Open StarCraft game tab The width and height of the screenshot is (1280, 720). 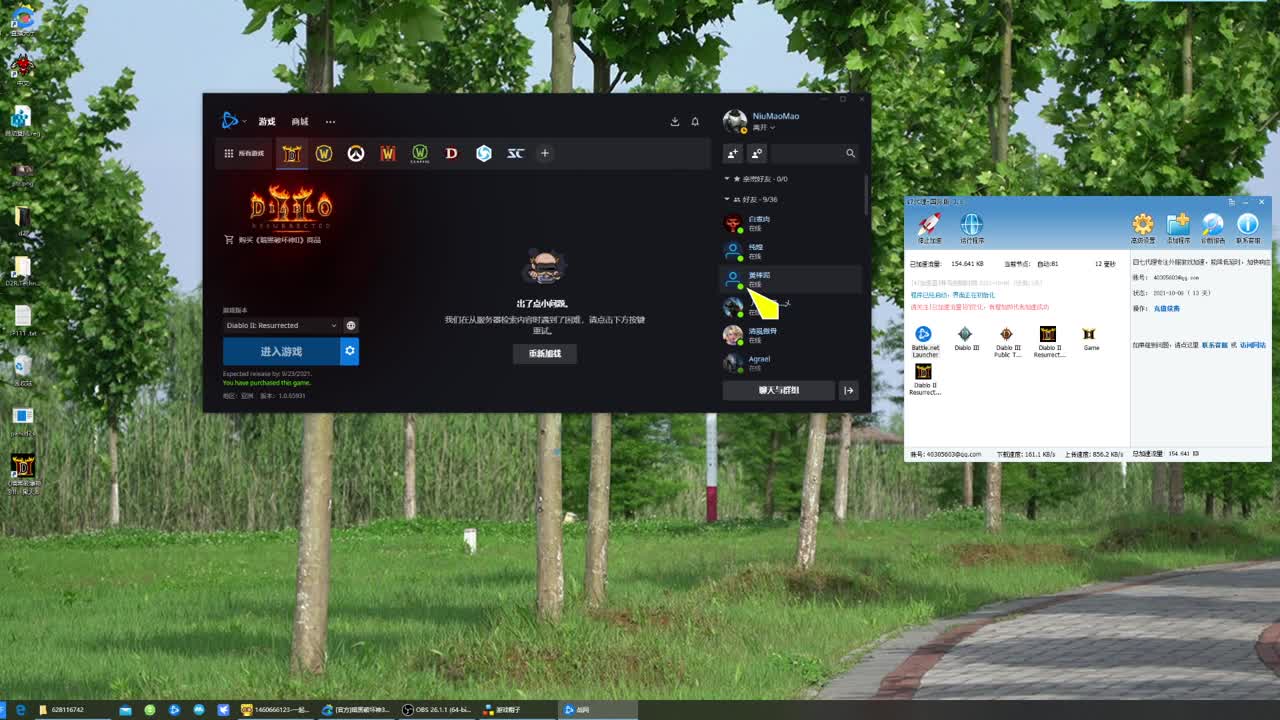click(516, 153)
